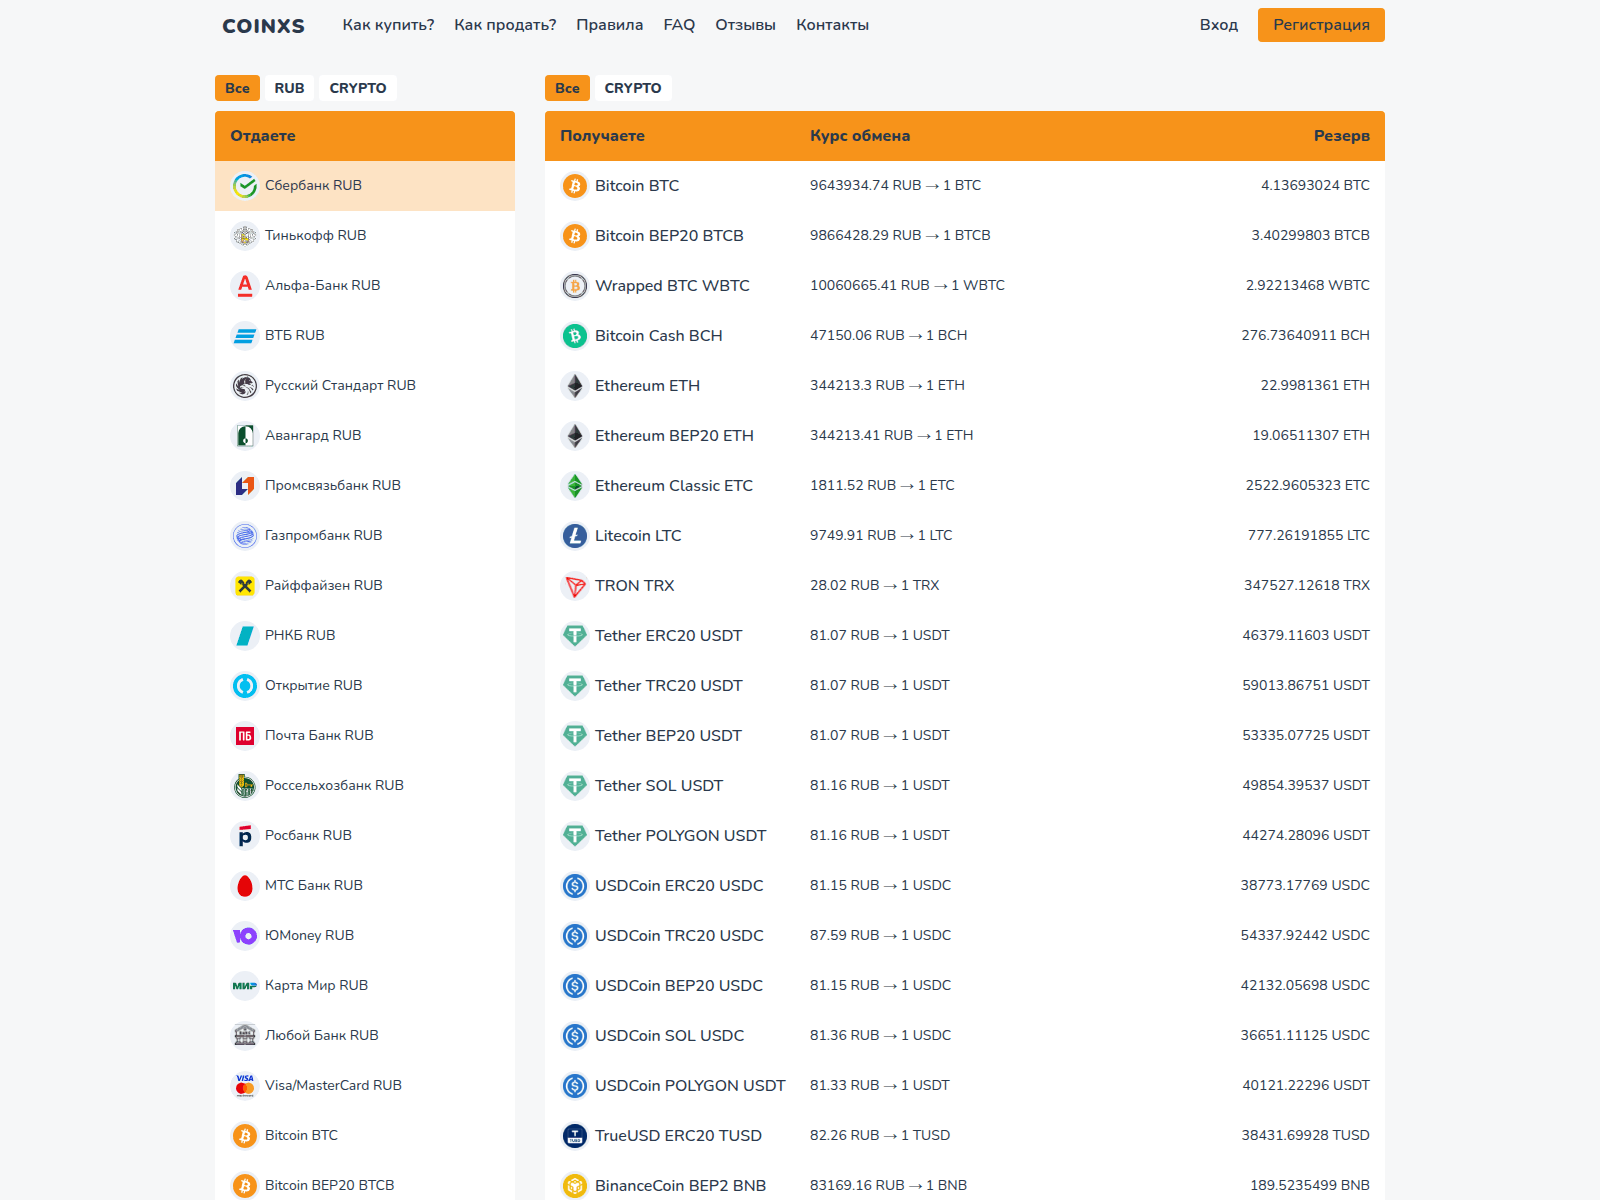Open the FAQ menu item
Image resolution: width=1600 pixels, height=1200 pixels.
tap(679, 25)
